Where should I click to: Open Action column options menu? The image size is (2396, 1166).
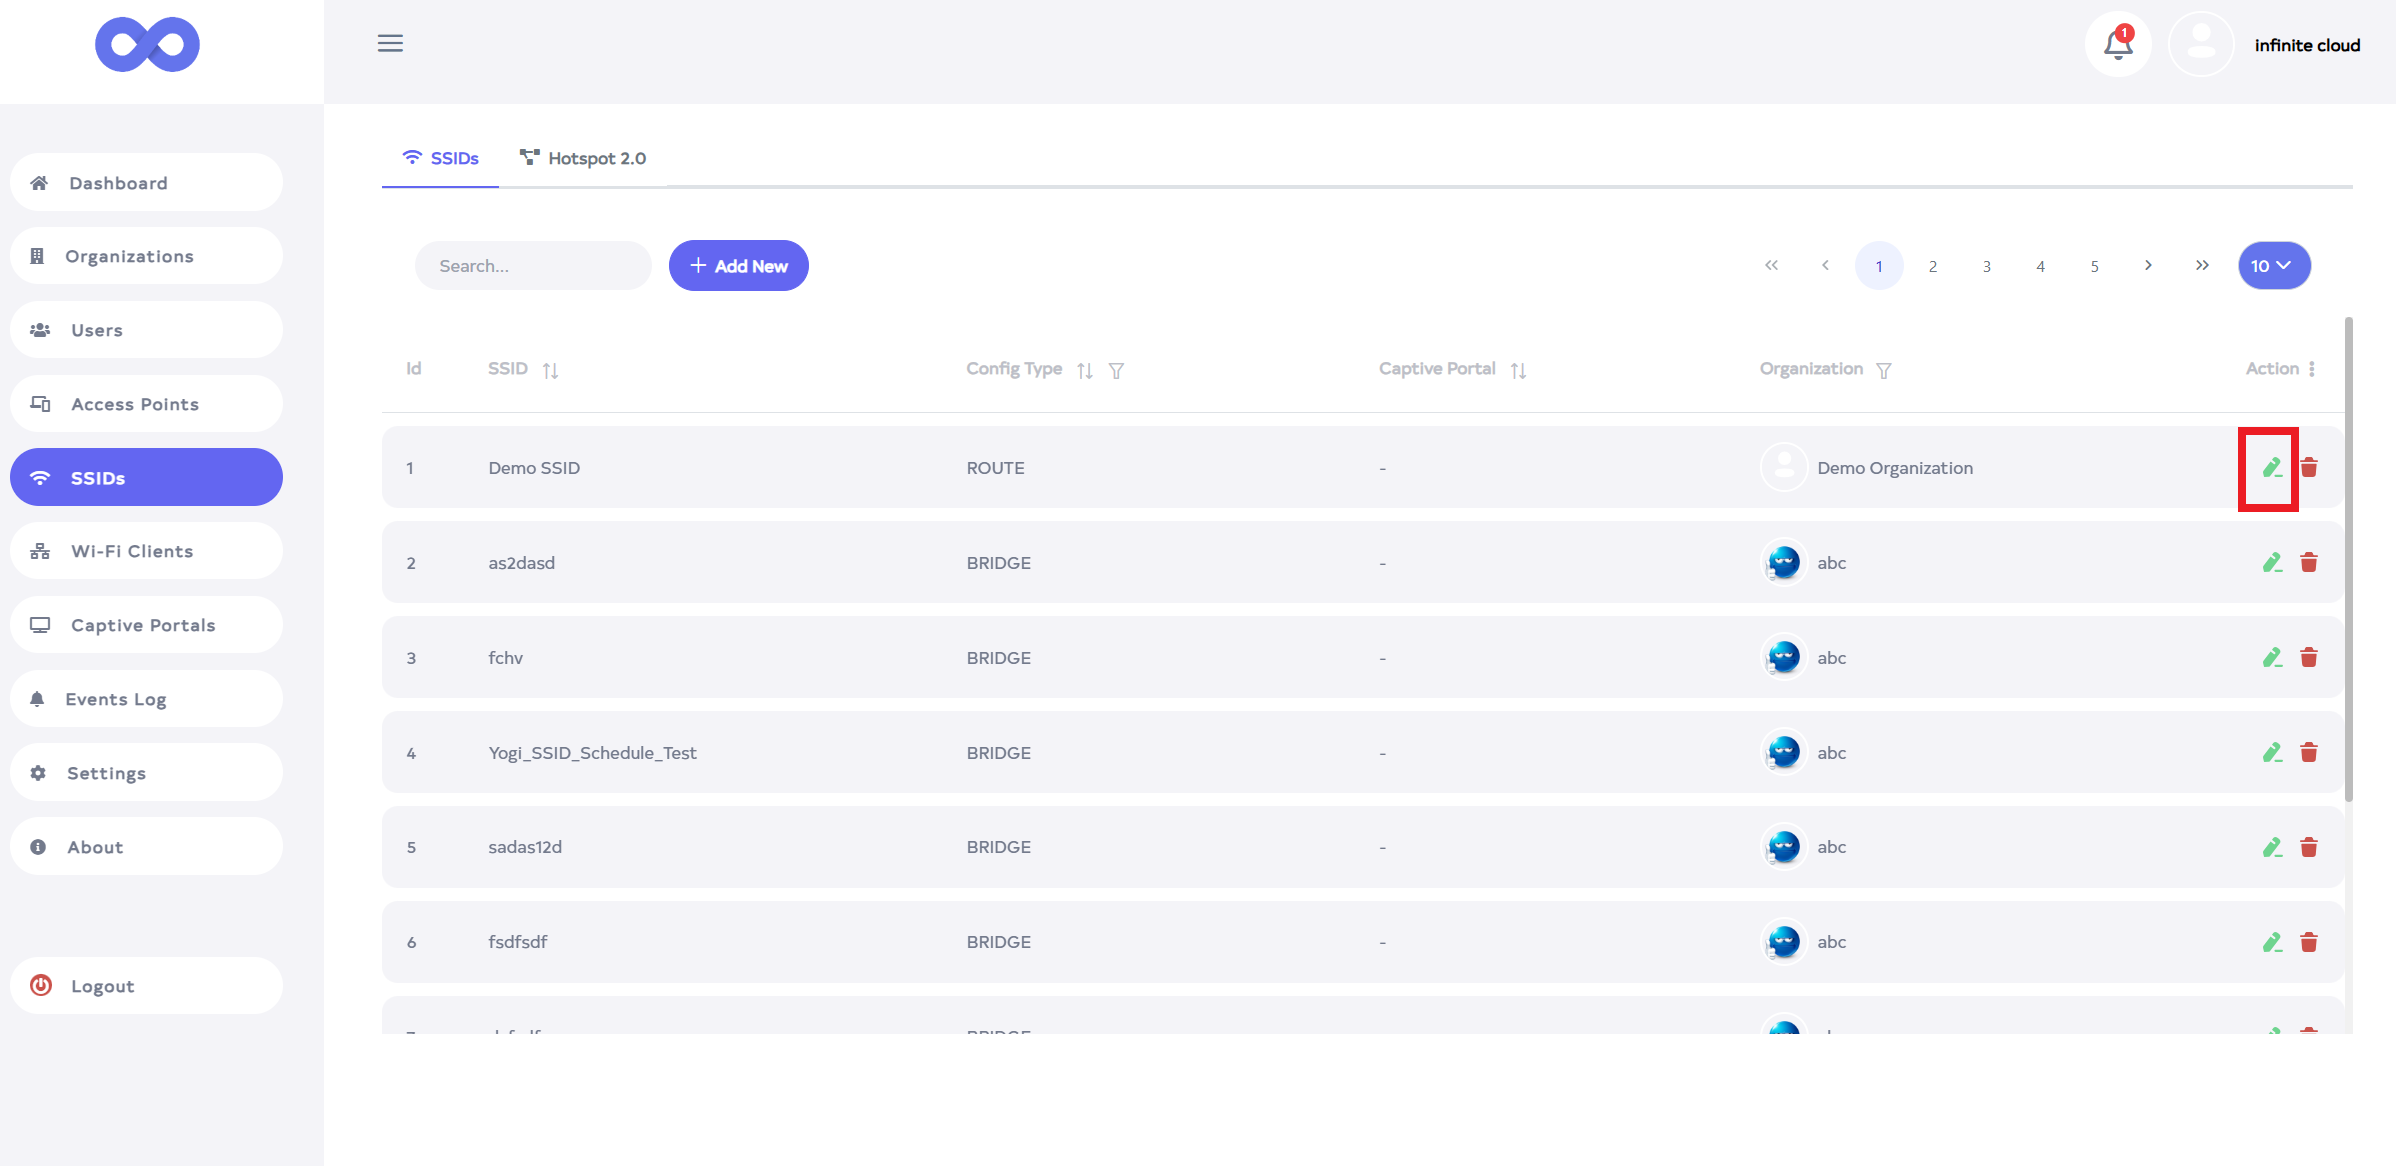point(2312,369)
